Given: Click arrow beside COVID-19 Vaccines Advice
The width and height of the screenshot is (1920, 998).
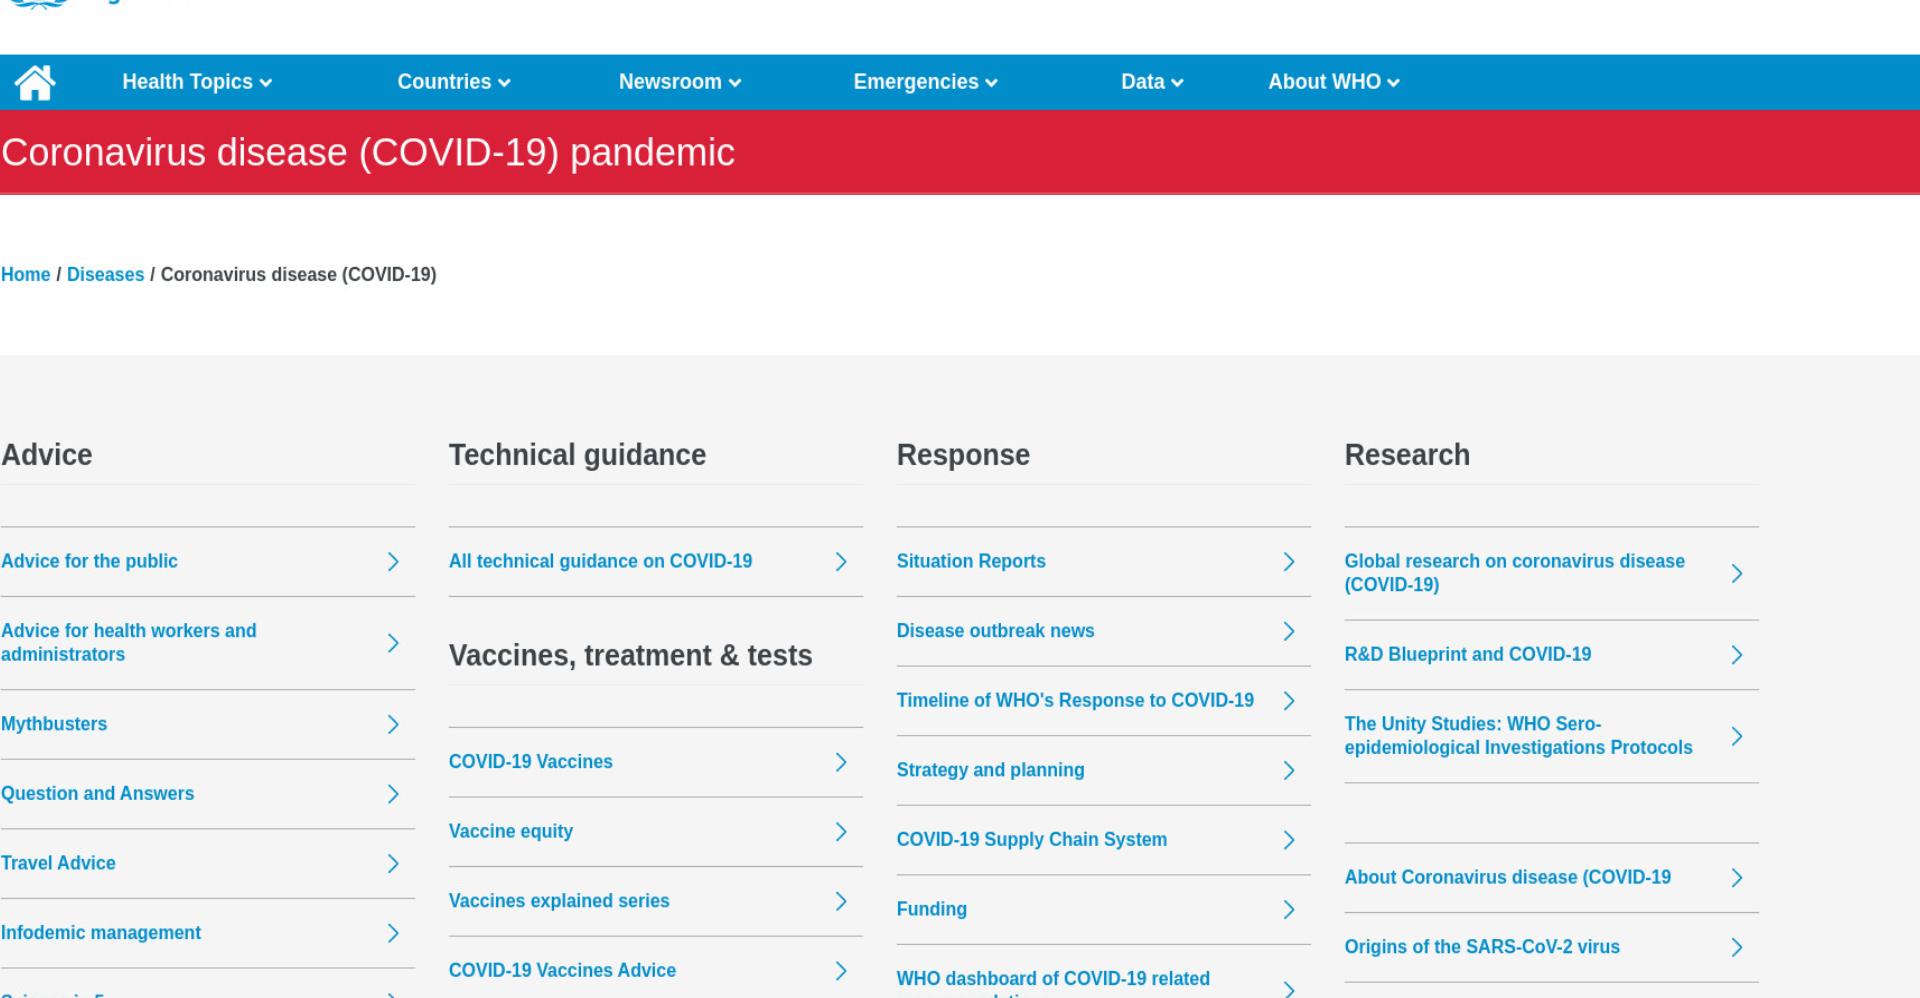Looking at the screenshot, I should 841,971.
